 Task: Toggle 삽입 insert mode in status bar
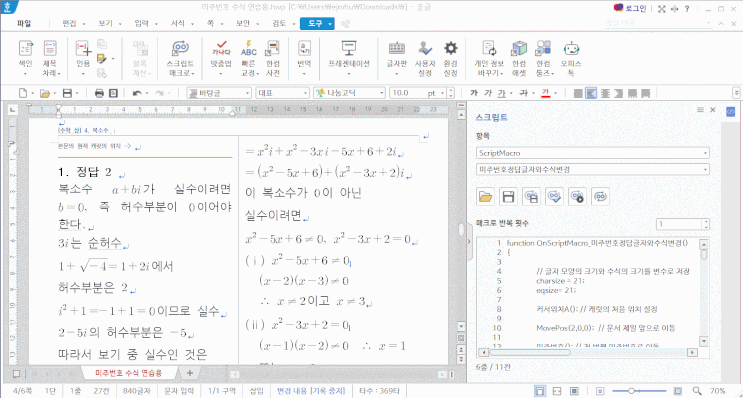click(x=256, y=391)
